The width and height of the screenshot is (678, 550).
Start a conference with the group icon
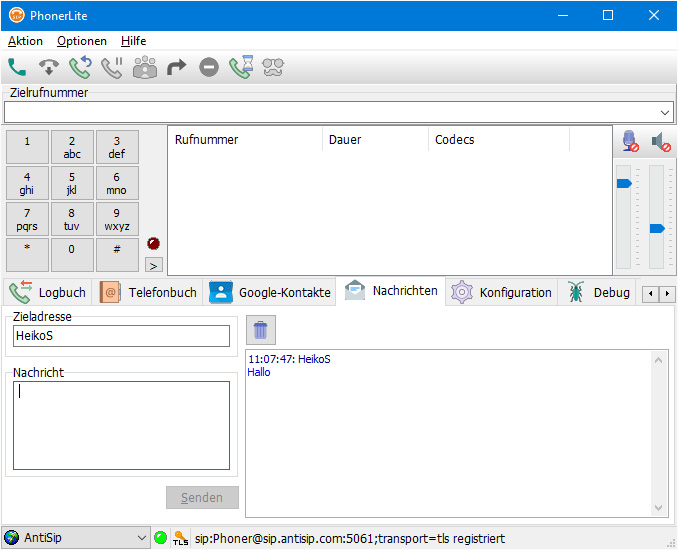tap(145, 68)
